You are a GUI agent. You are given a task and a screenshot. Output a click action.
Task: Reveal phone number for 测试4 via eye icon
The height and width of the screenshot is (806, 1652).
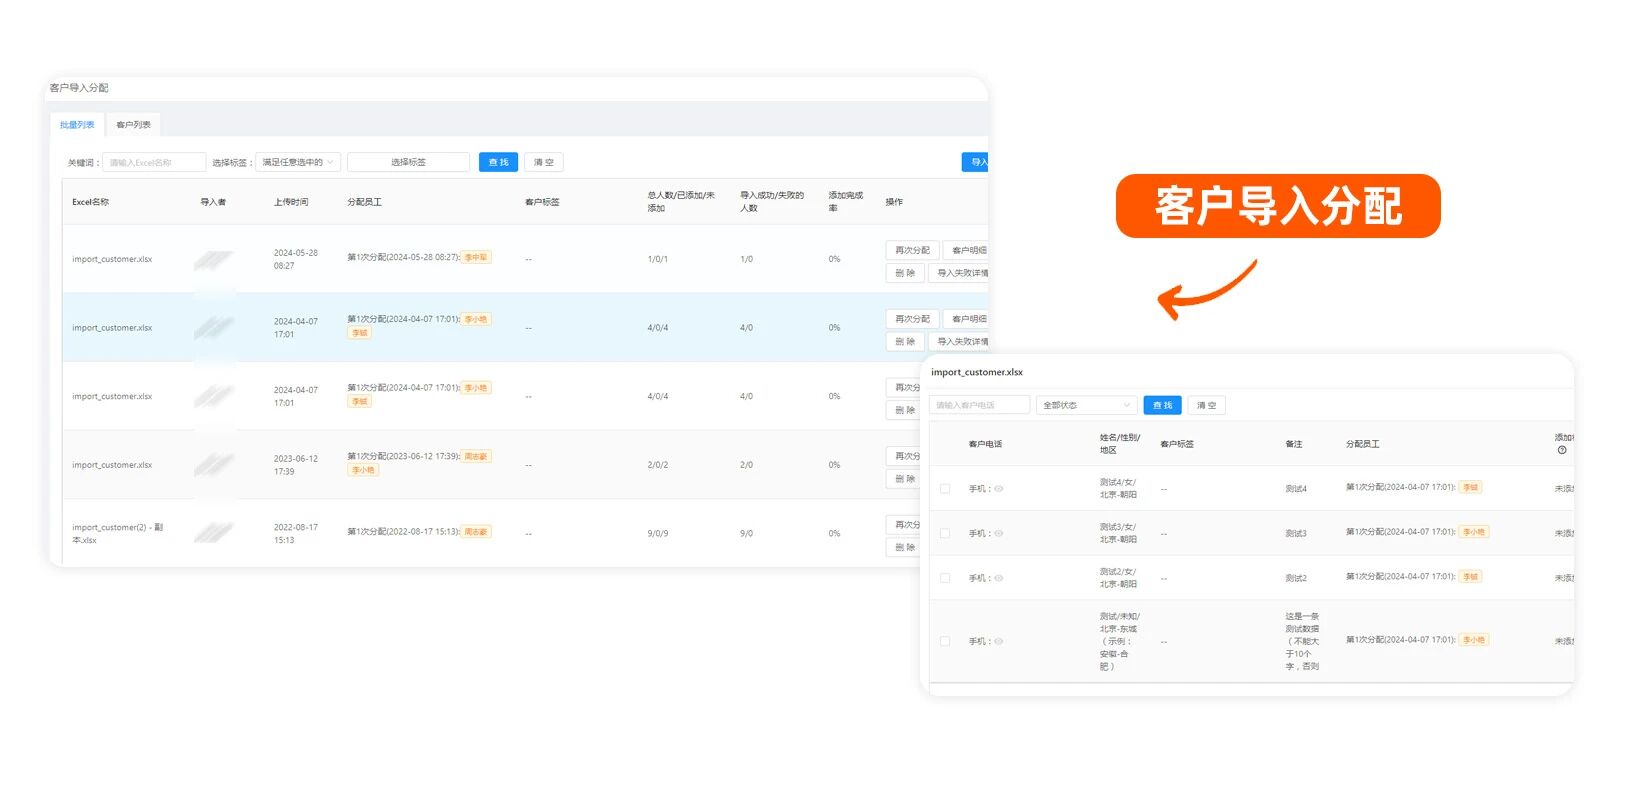[998, 489]
